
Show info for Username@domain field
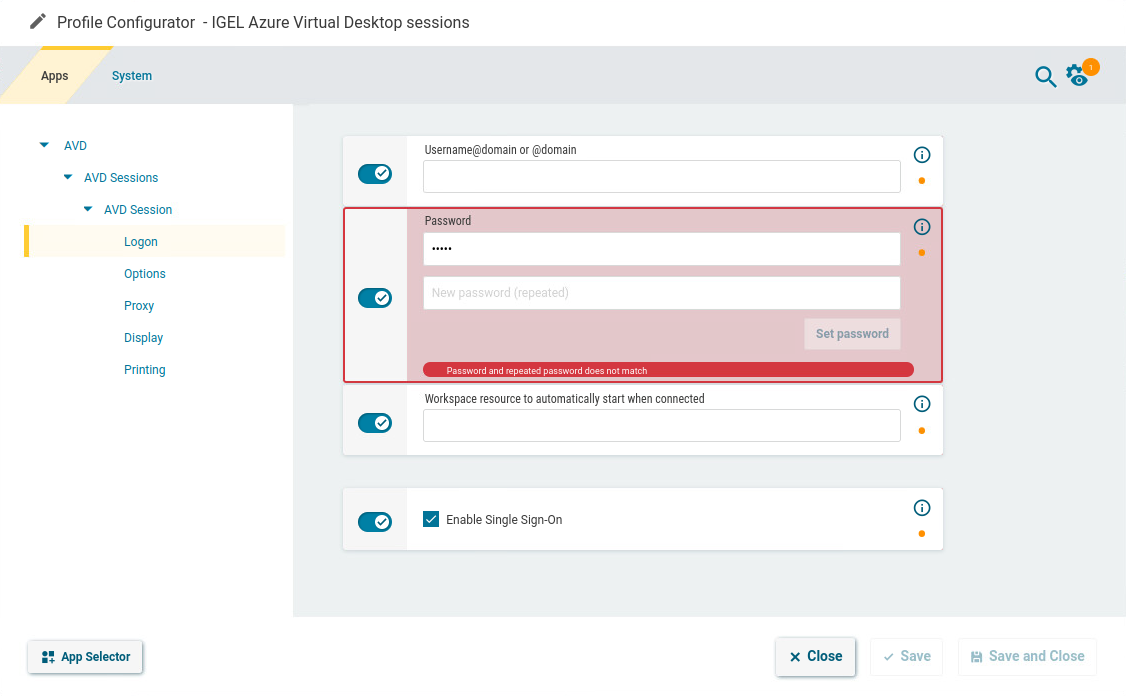point(922,155)
